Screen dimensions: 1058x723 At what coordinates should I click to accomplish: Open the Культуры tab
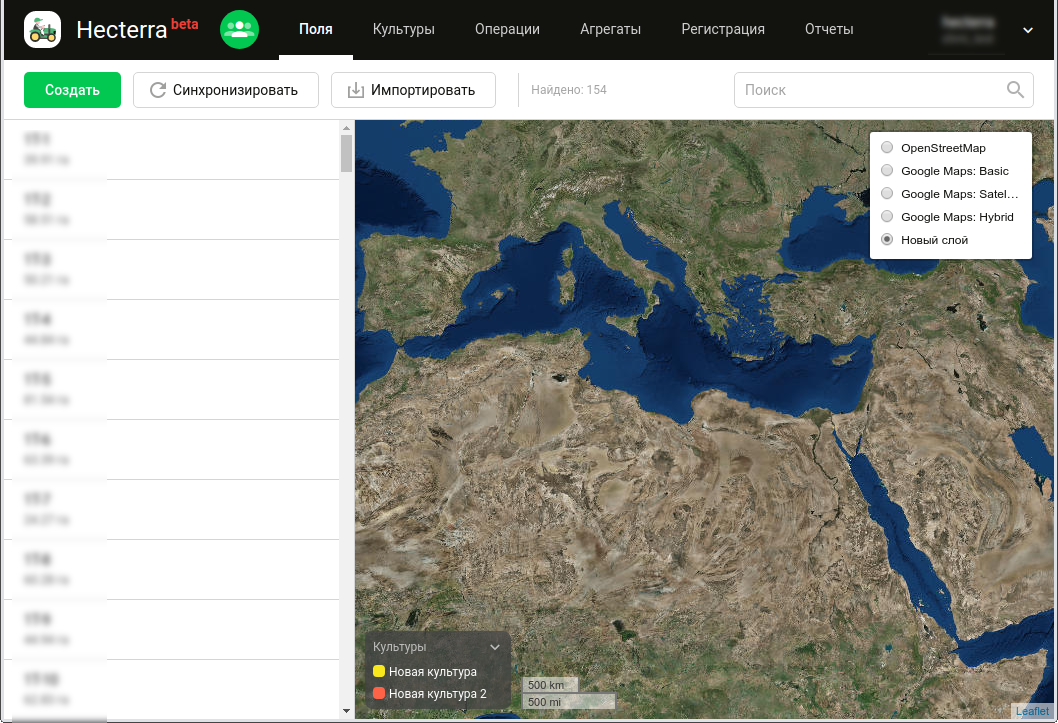[x=403, y=30]
